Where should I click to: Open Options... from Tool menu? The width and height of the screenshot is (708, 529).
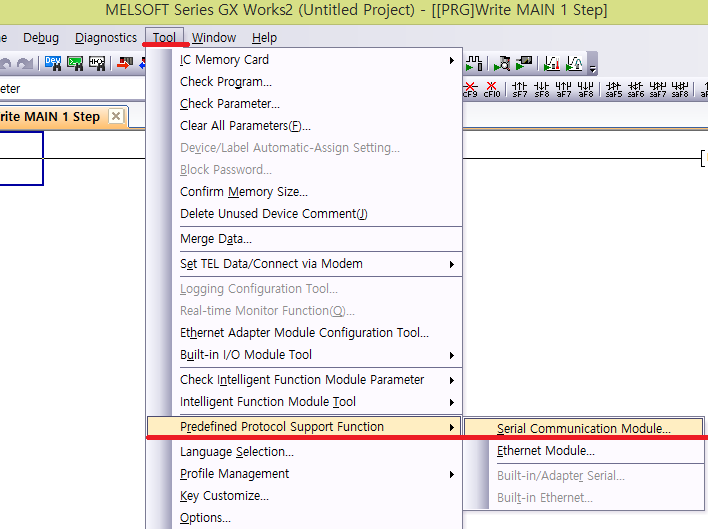pos(317,518)
